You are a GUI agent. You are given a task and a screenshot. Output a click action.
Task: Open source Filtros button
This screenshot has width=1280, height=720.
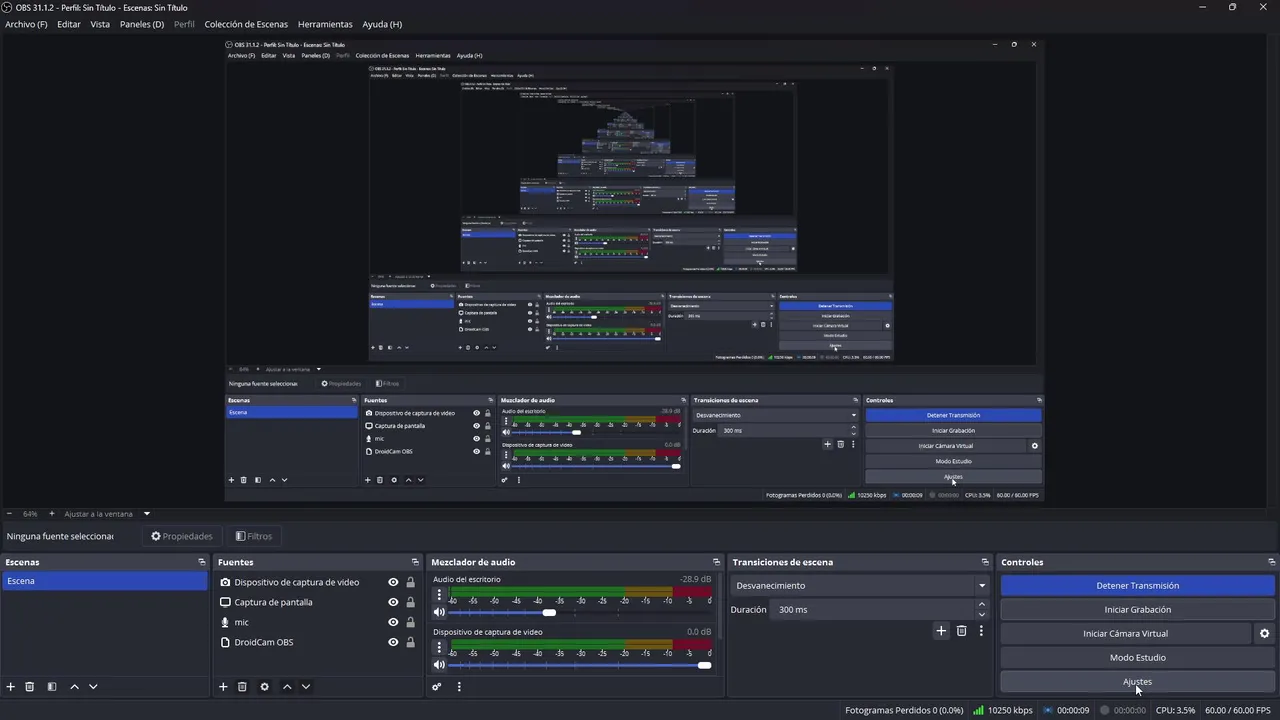254,536
